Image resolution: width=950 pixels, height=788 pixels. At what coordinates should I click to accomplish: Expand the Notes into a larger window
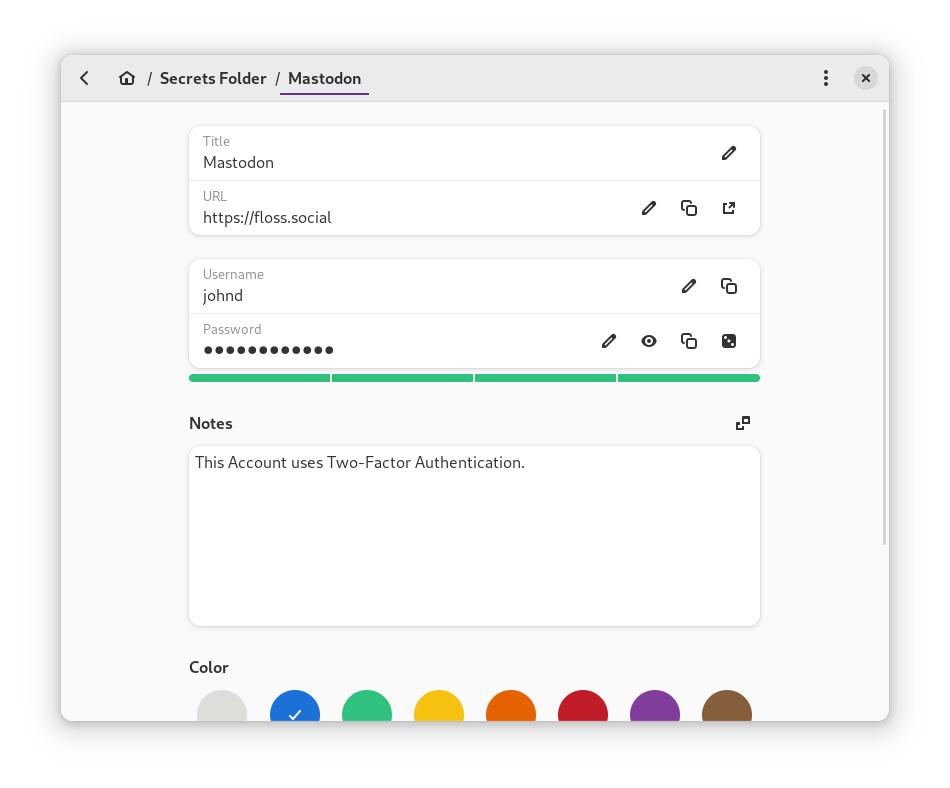point(743,423)
